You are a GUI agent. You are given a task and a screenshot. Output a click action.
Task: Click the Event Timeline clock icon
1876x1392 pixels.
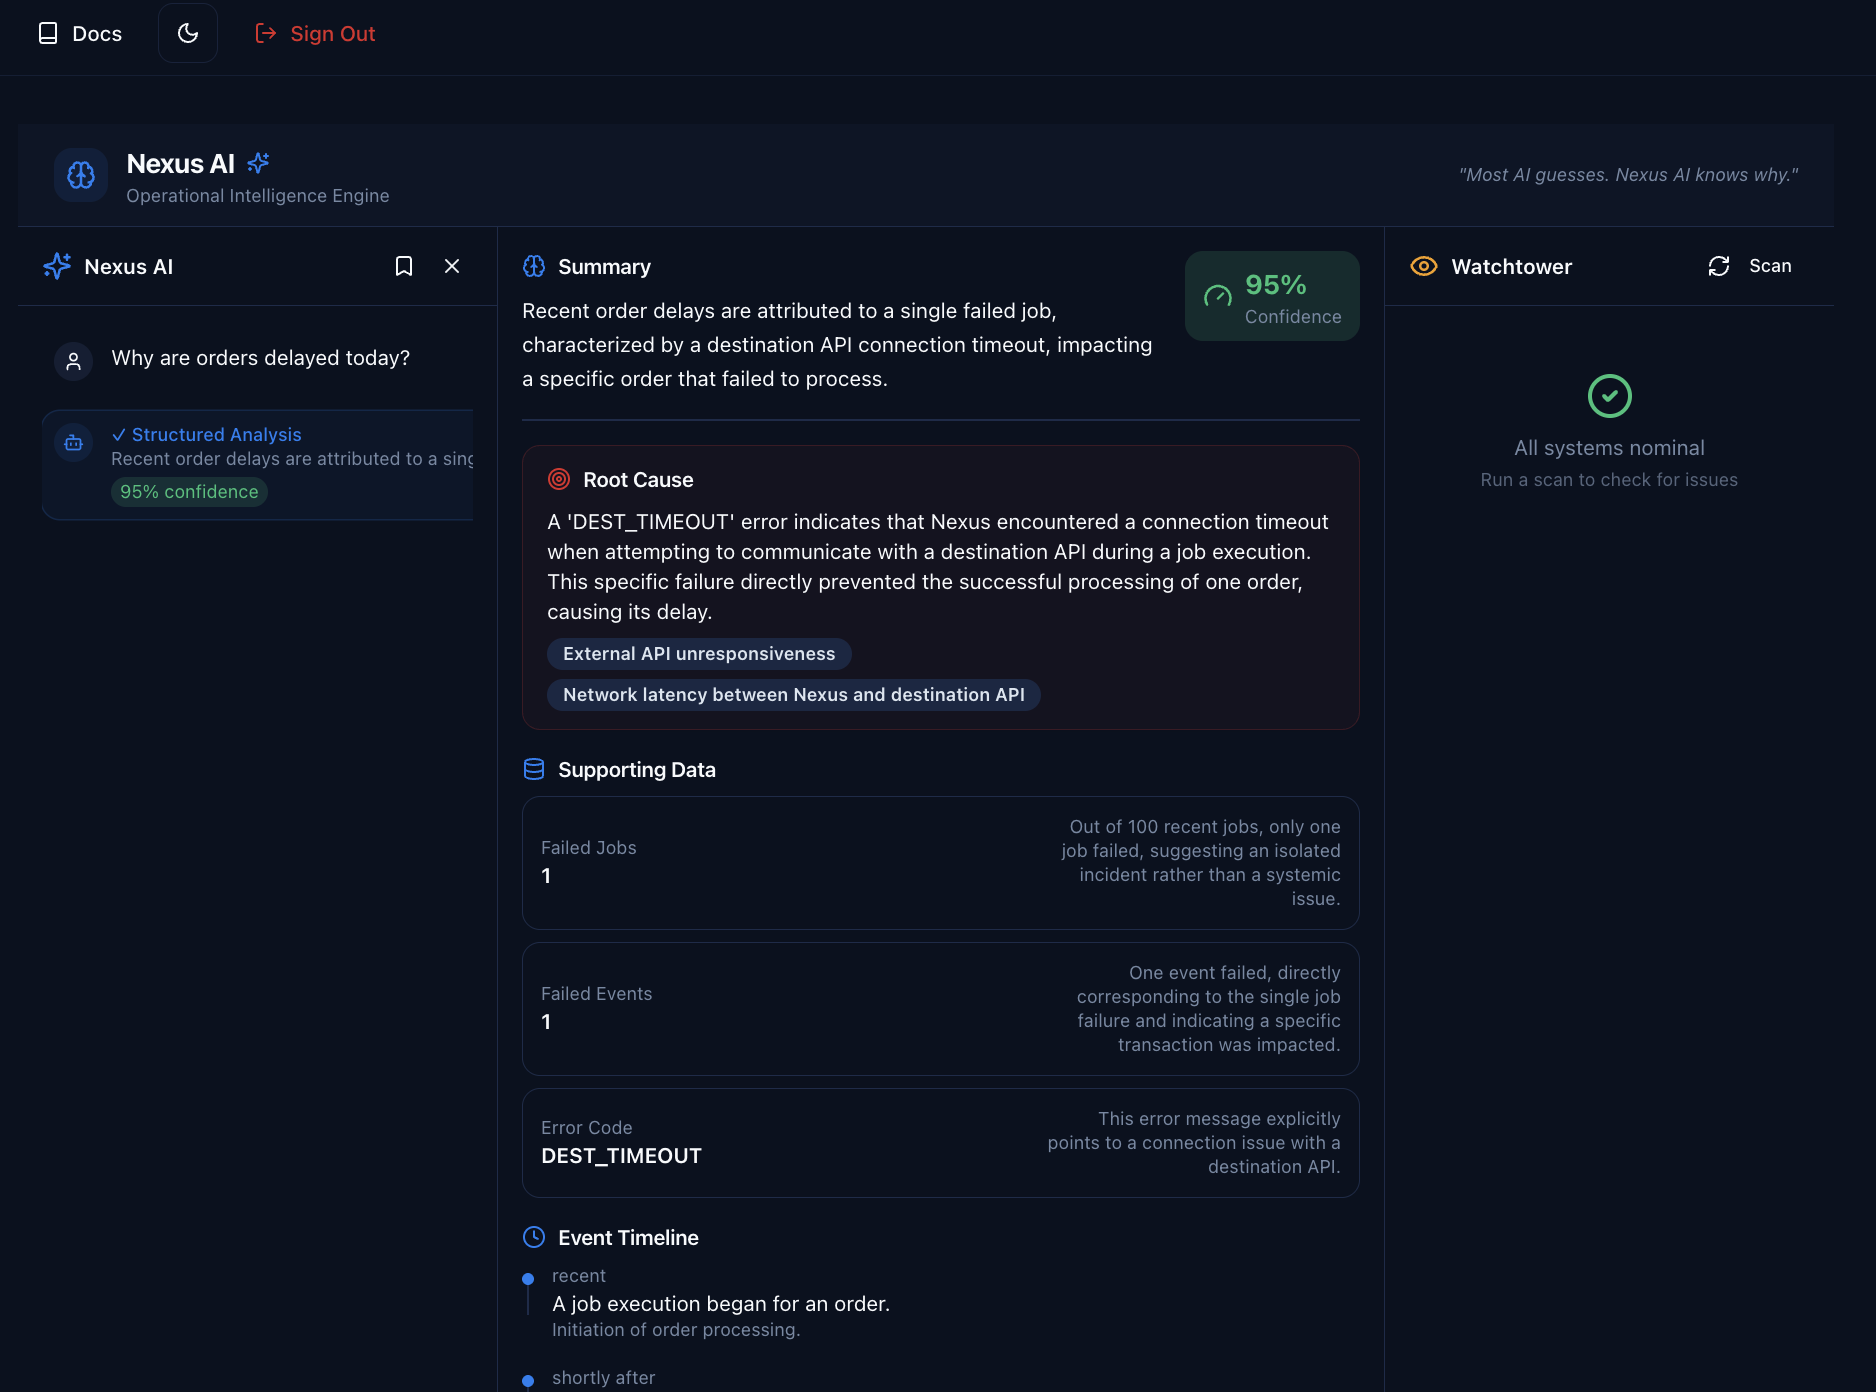[x=534, y=1237]
